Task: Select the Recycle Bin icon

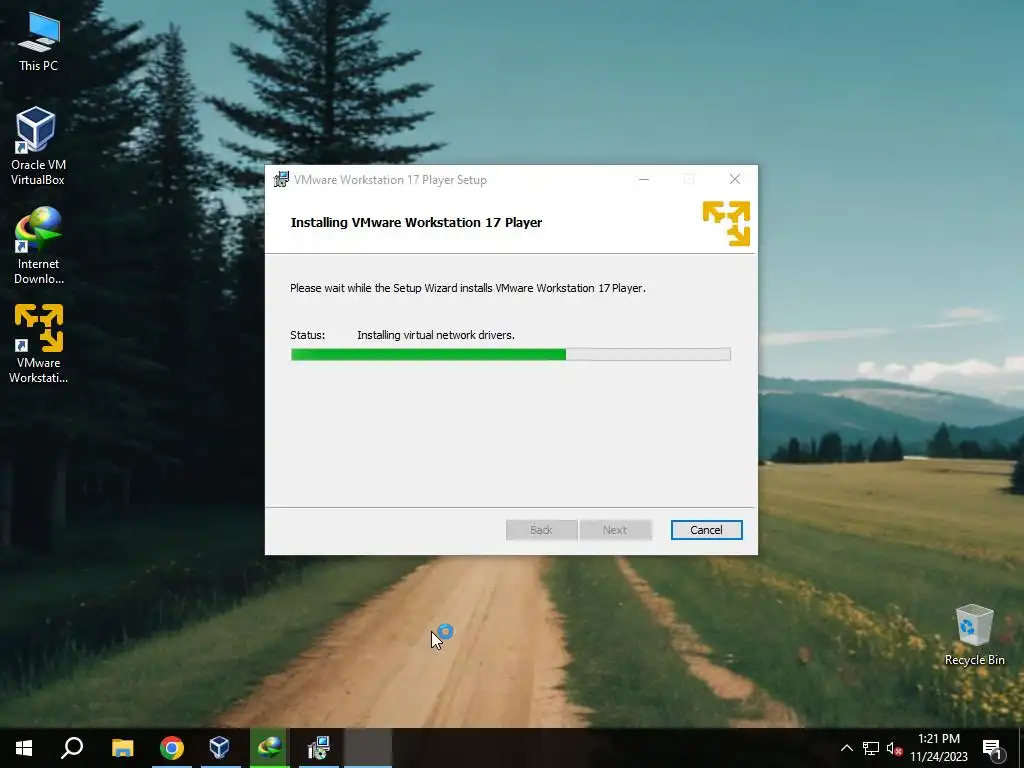Action: click(x=974, y=635)
